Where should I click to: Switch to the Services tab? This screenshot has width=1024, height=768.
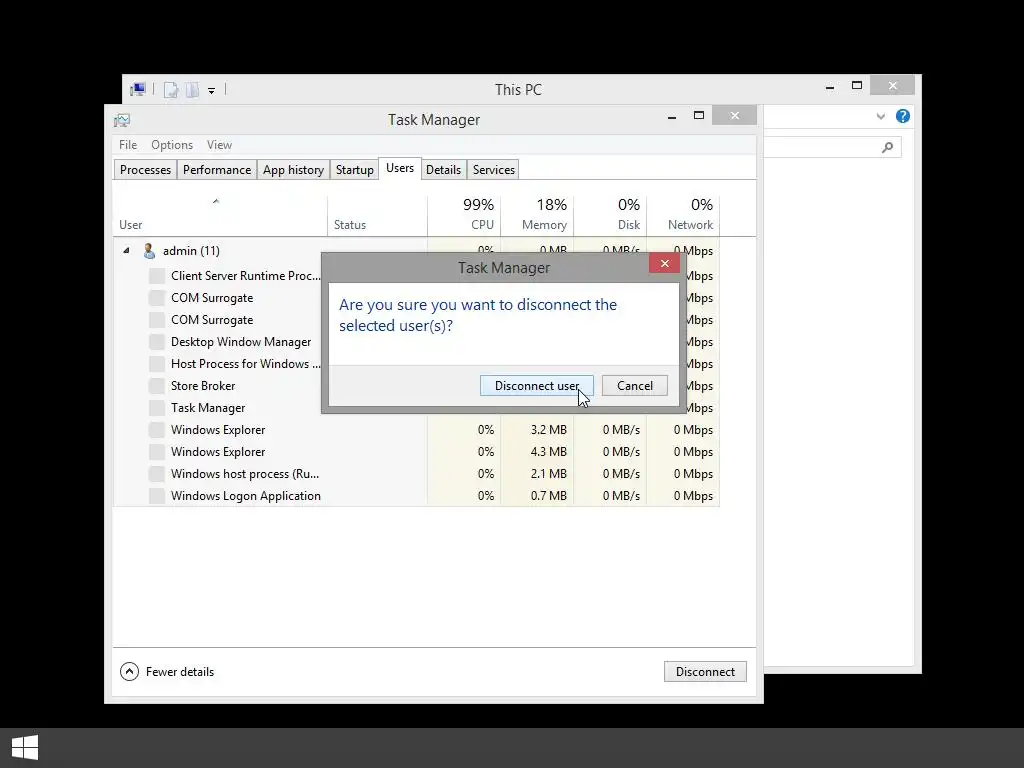coord(494,170)
